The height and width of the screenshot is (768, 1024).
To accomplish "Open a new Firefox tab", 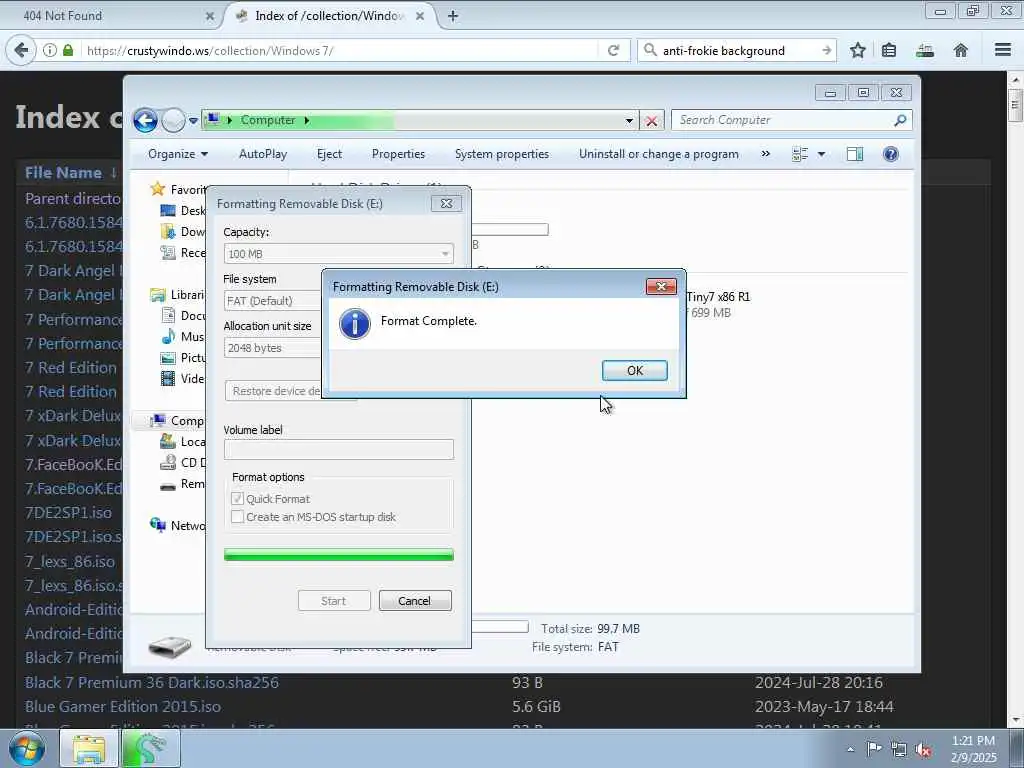I will pyautogui.click(x=453, y=16).
